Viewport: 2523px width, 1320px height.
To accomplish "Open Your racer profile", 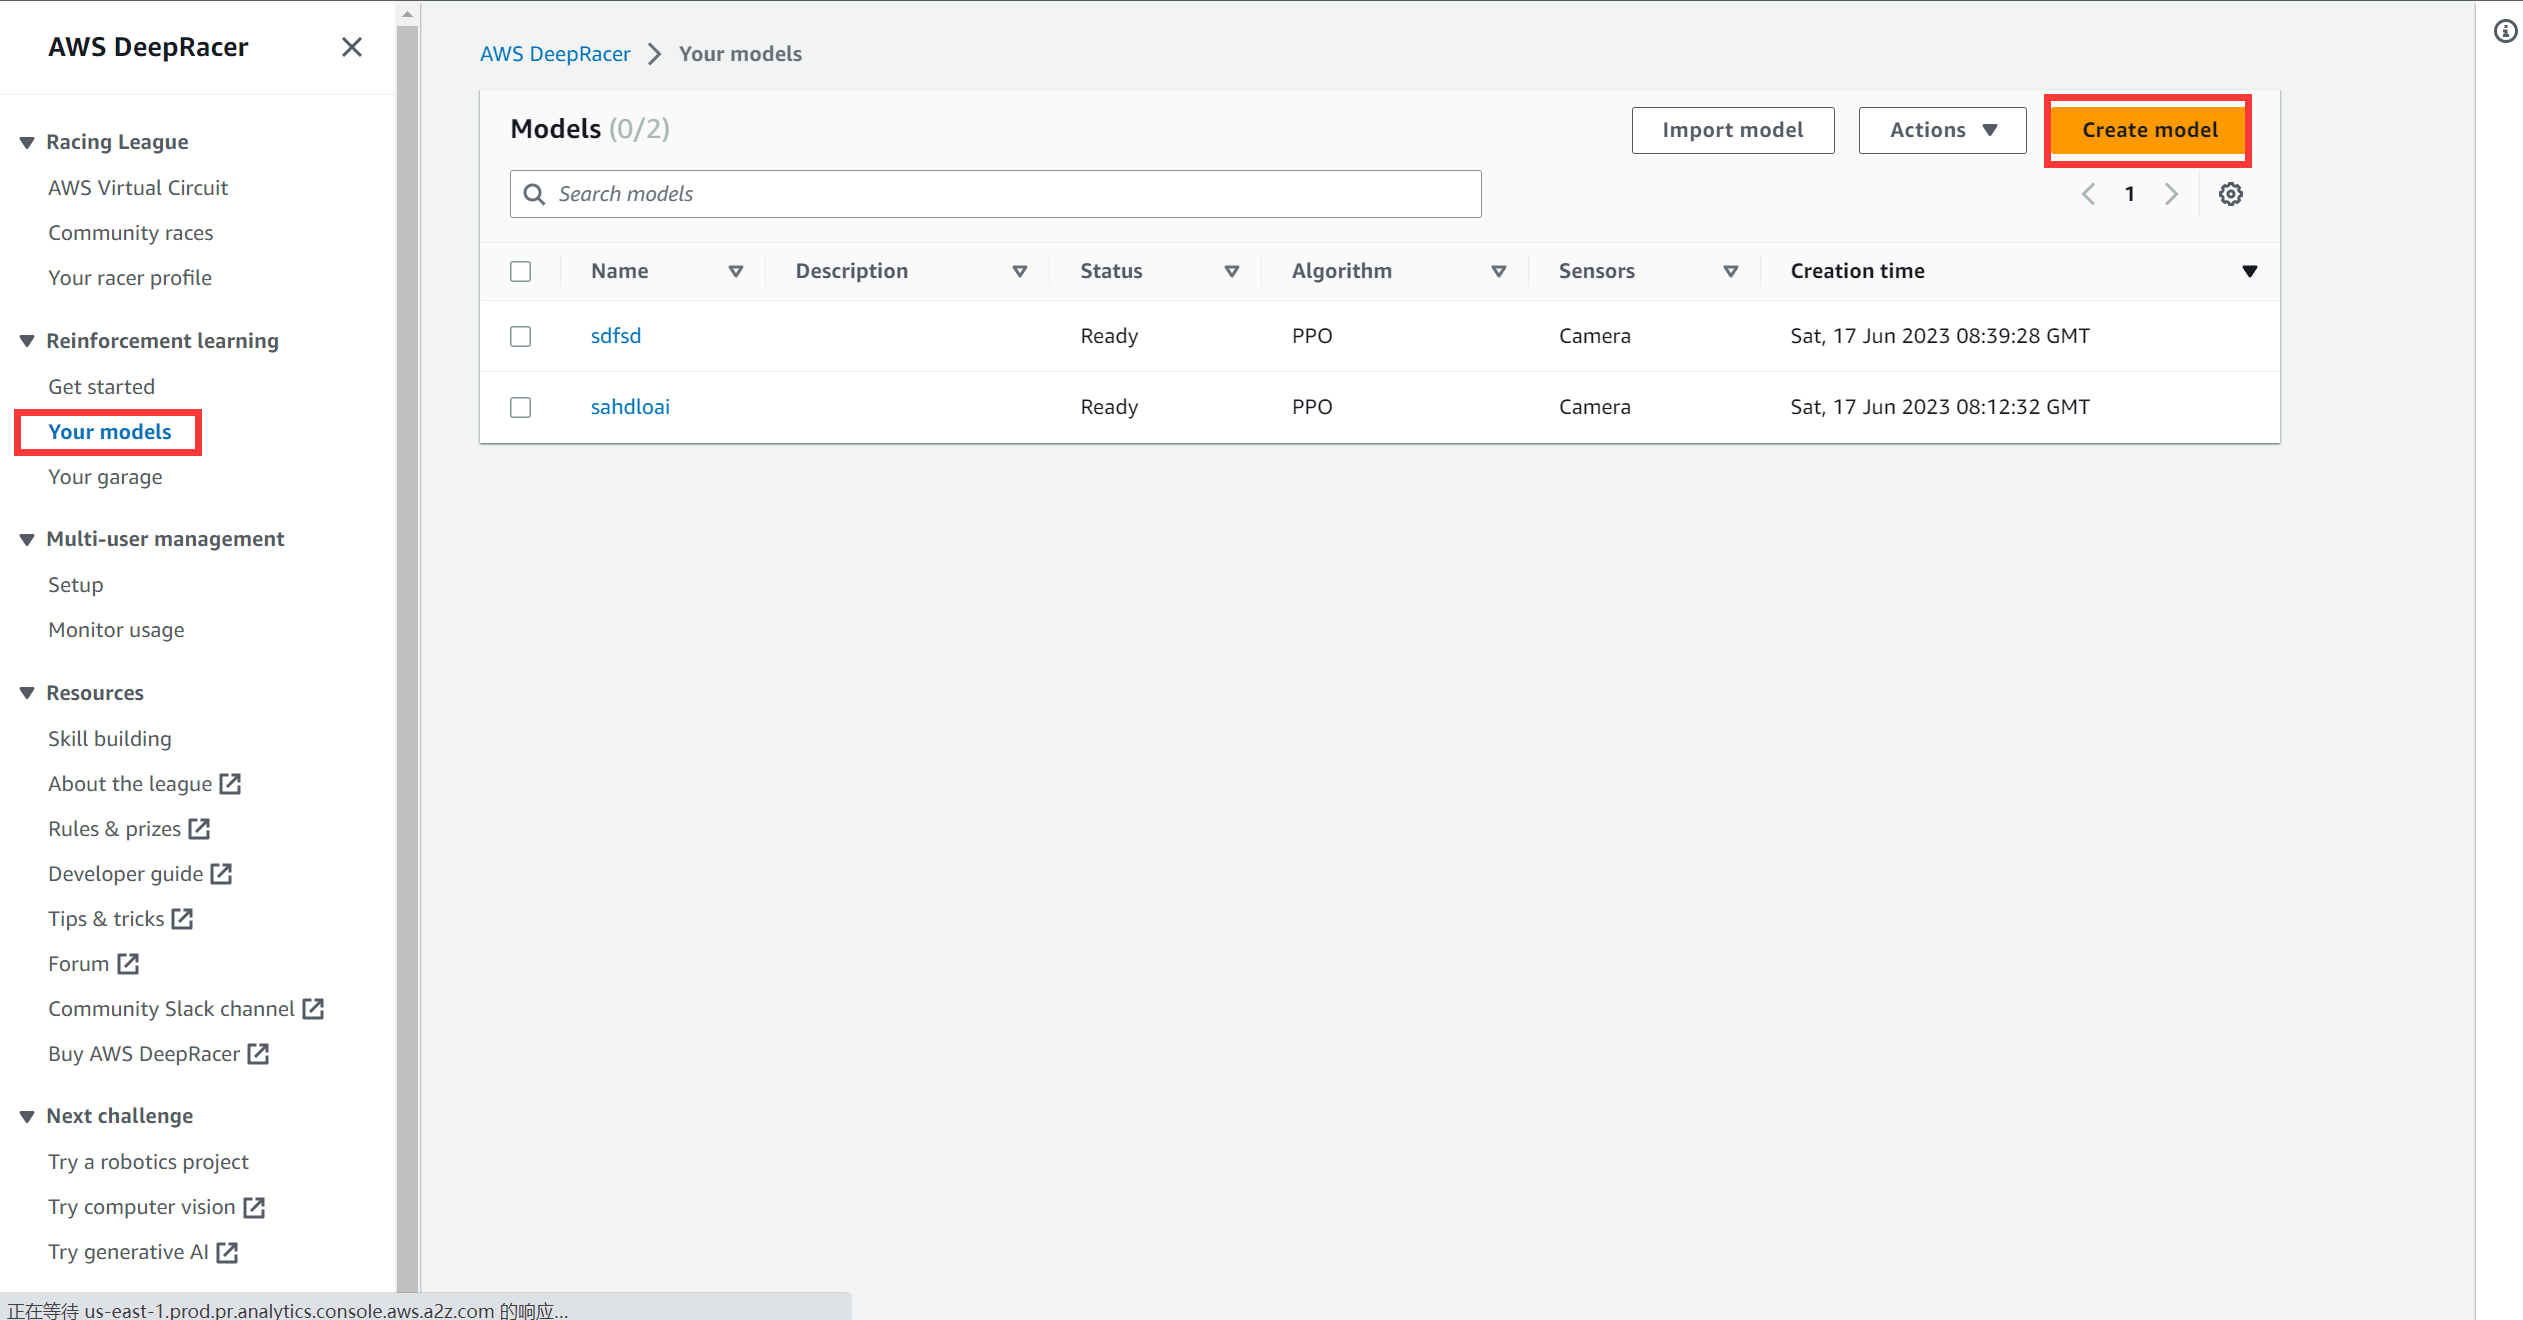I will (x=130, y=278).
